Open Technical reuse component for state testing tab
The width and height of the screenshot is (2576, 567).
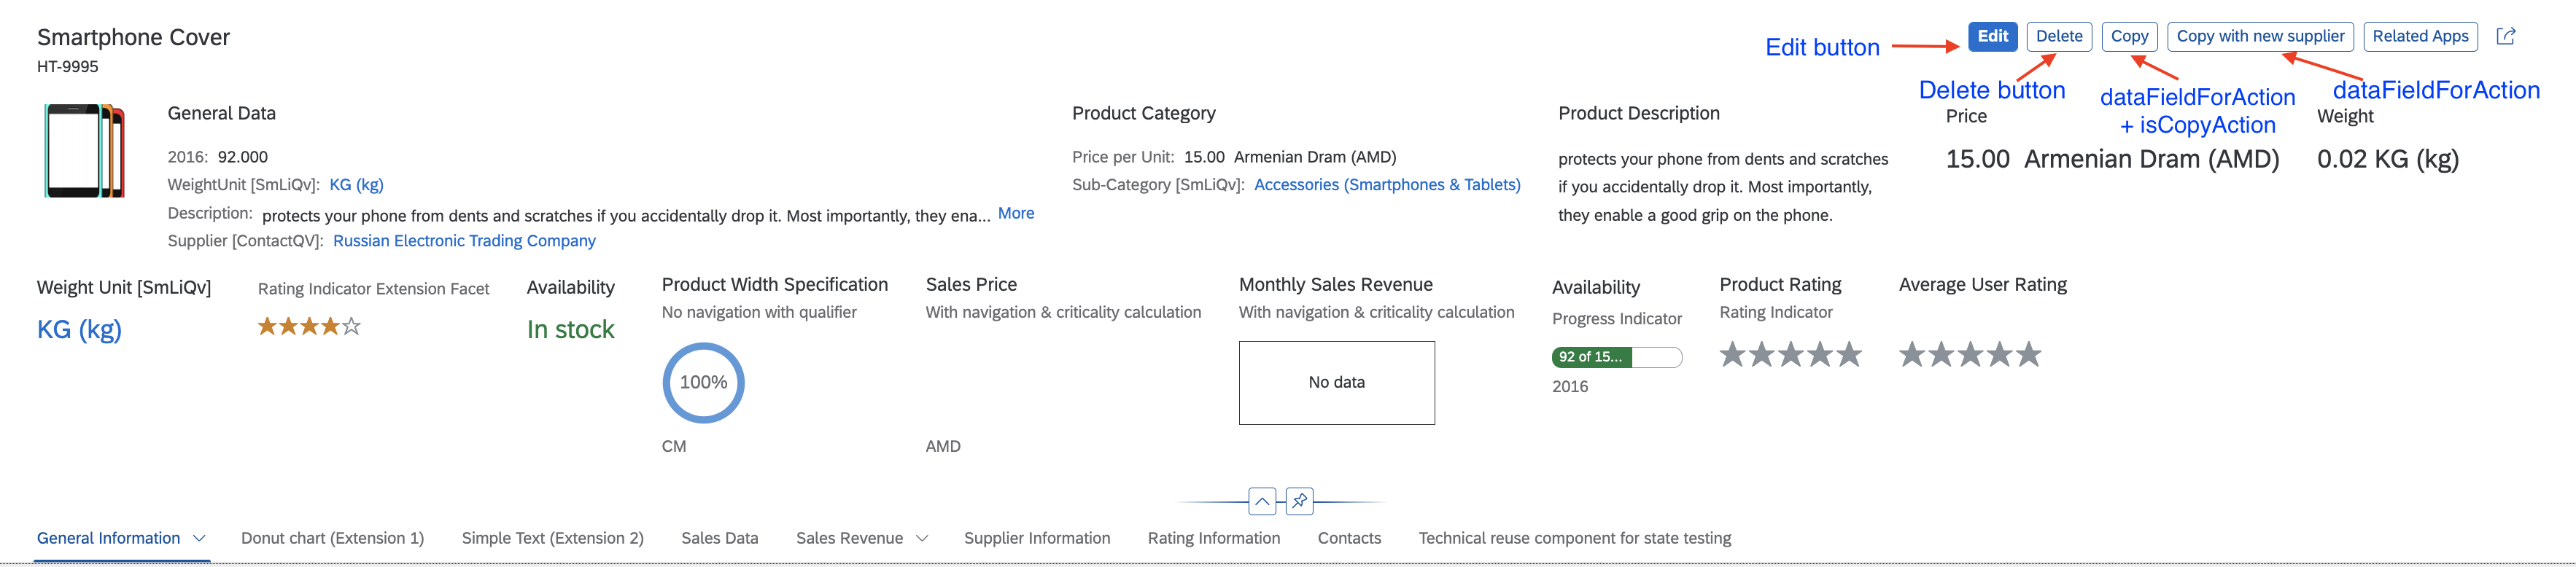pos(1574,538)
